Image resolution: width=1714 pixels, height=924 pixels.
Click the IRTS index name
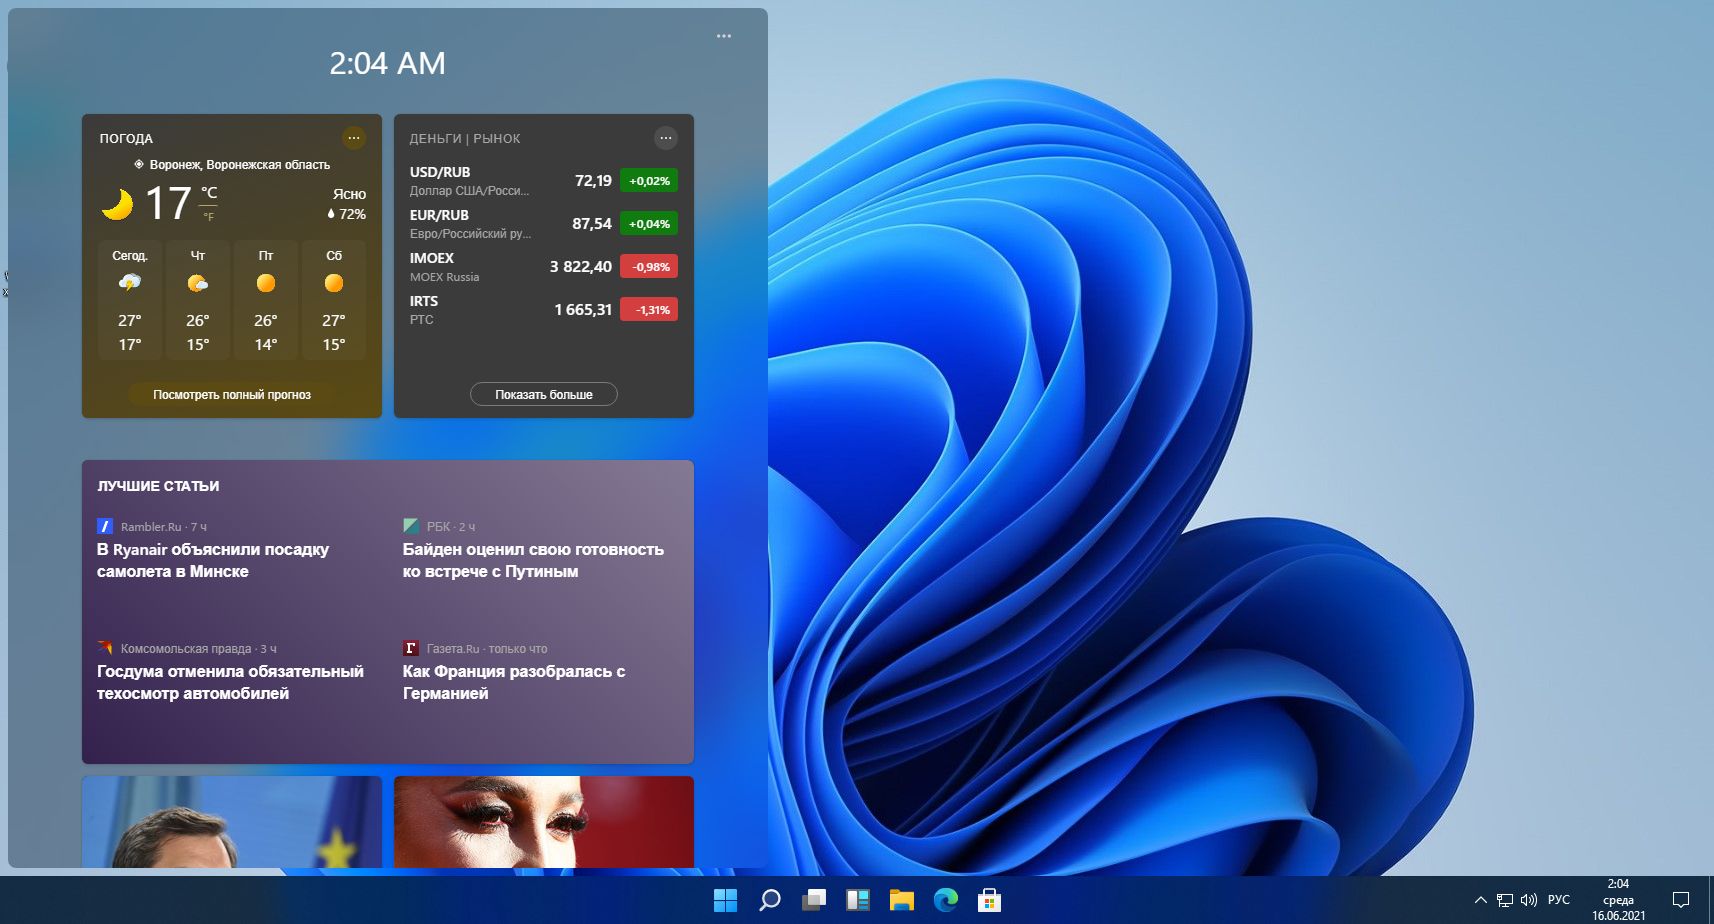click(424, 301)
